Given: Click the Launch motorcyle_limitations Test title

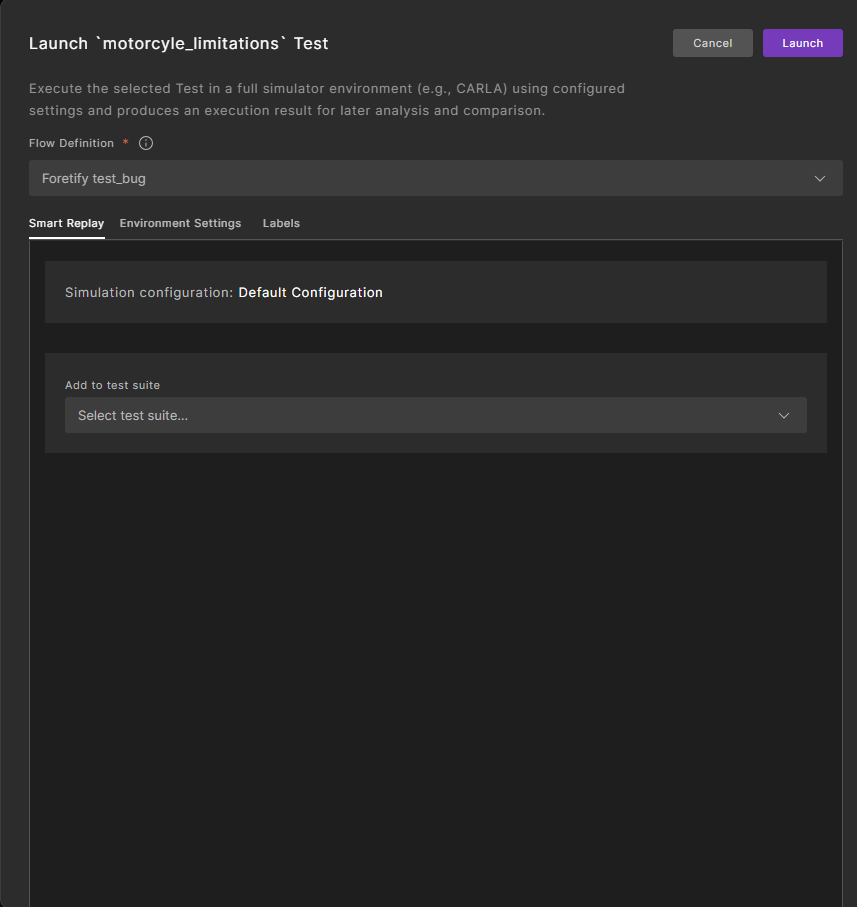Looking at the screenshot, I should click(x=178, y=44).
